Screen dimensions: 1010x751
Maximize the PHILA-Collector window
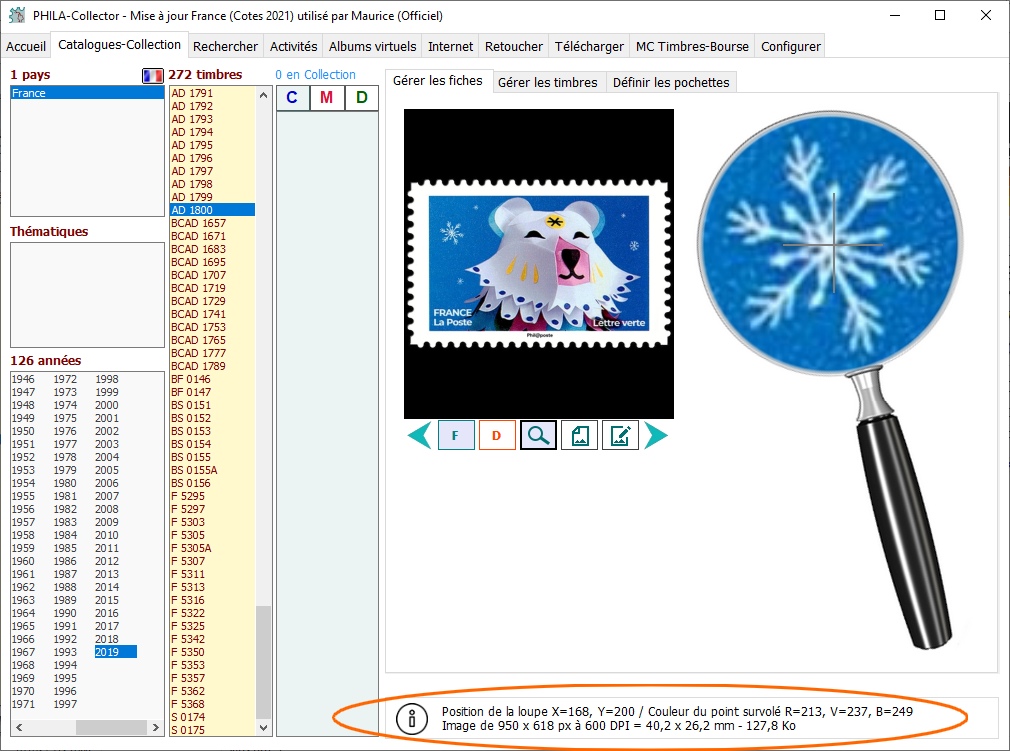940,15
